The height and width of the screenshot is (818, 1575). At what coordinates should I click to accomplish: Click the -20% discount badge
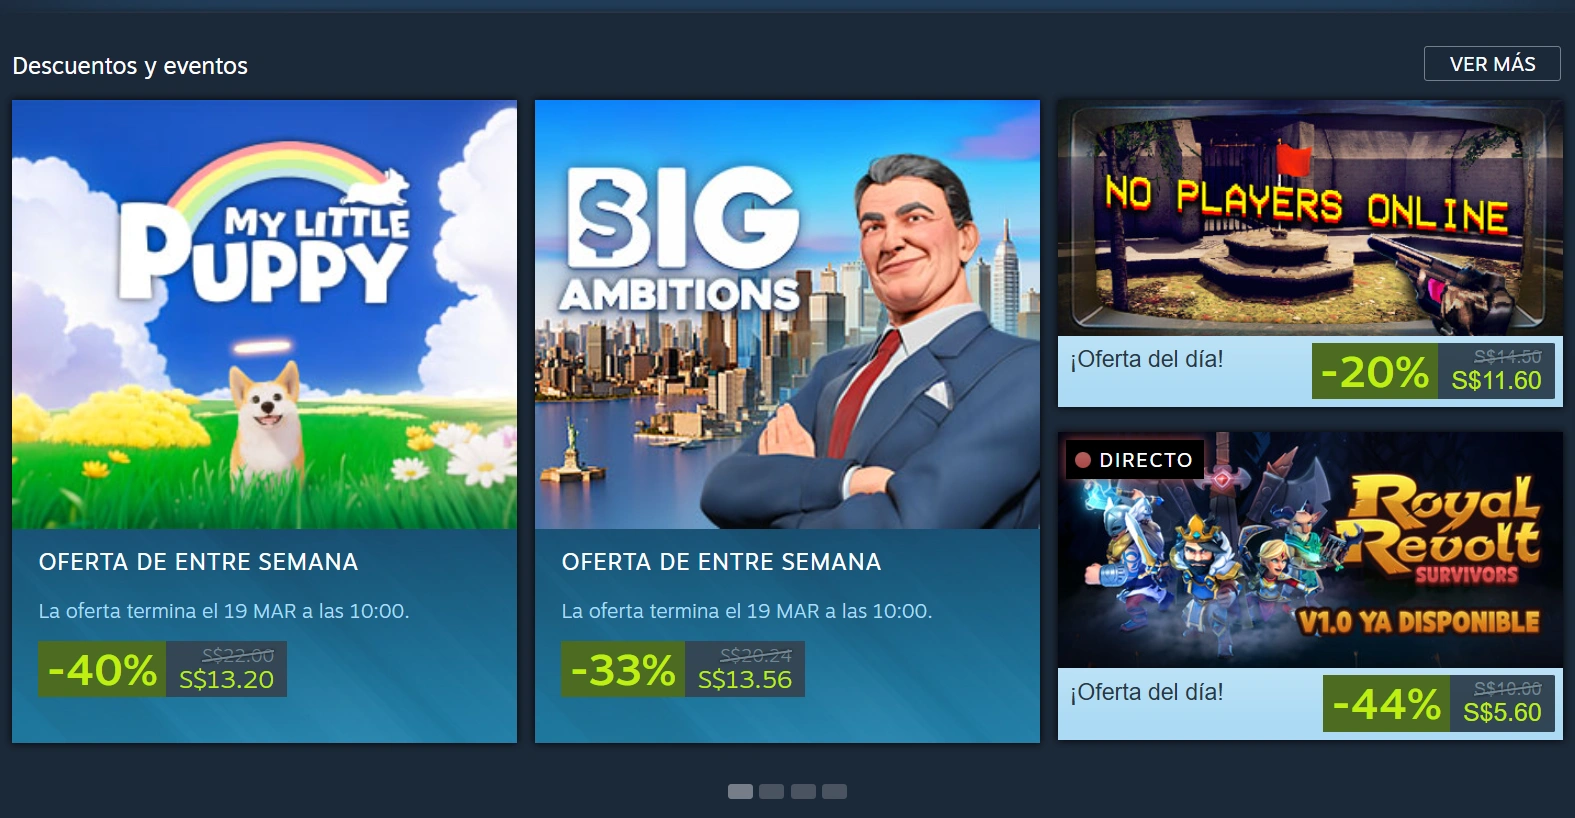point(1375,372)
